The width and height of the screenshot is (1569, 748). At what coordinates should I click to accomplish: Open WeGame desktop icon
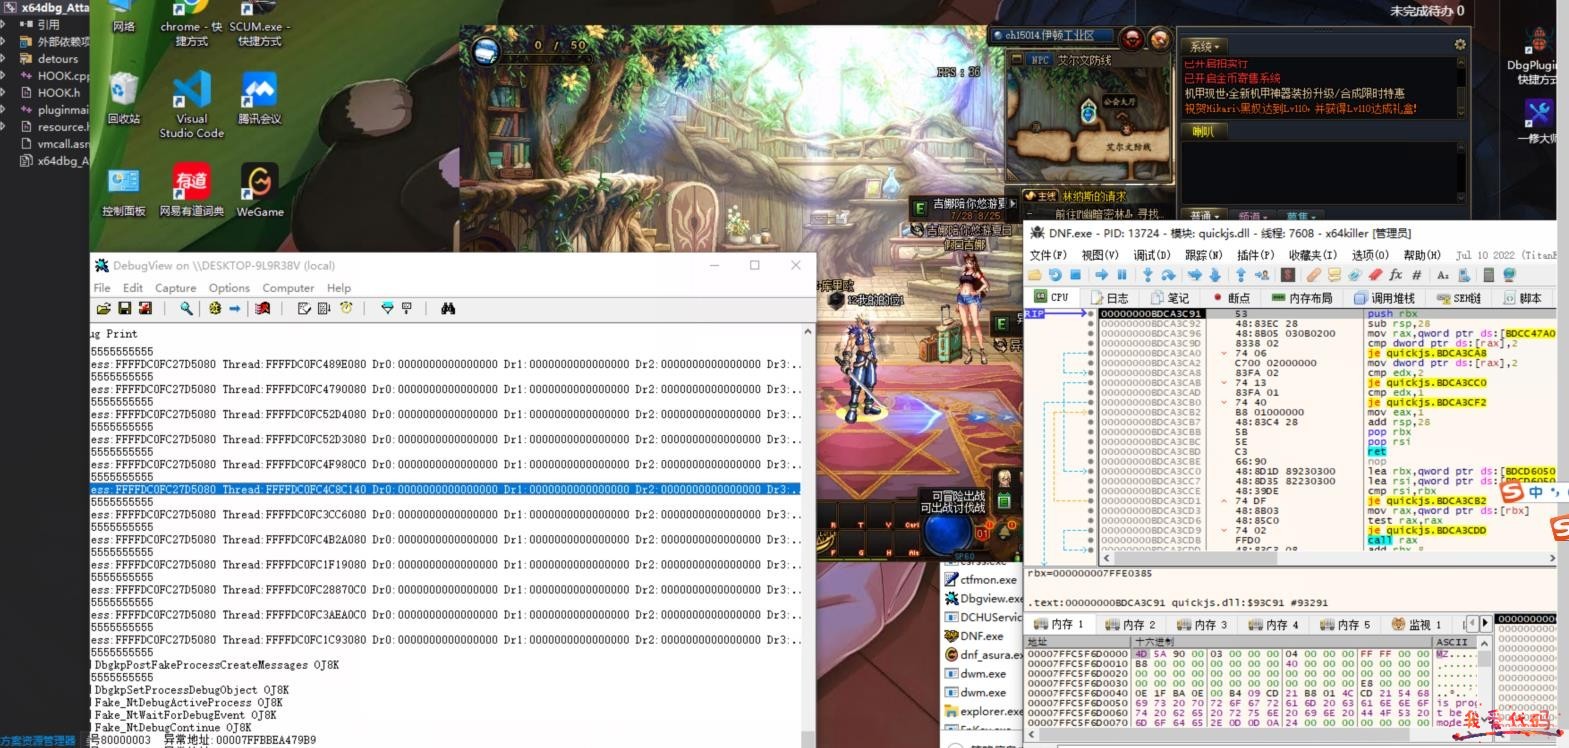pos(260,190)
